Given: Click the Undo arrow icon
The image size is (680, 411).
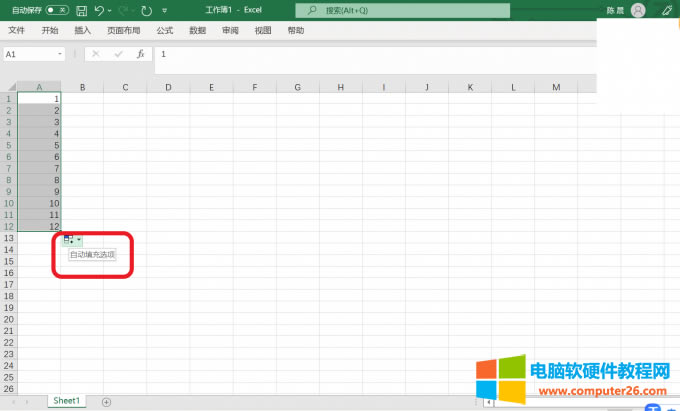Looking at the screenshot, I should pyautogui.click(x=99, y=10).
